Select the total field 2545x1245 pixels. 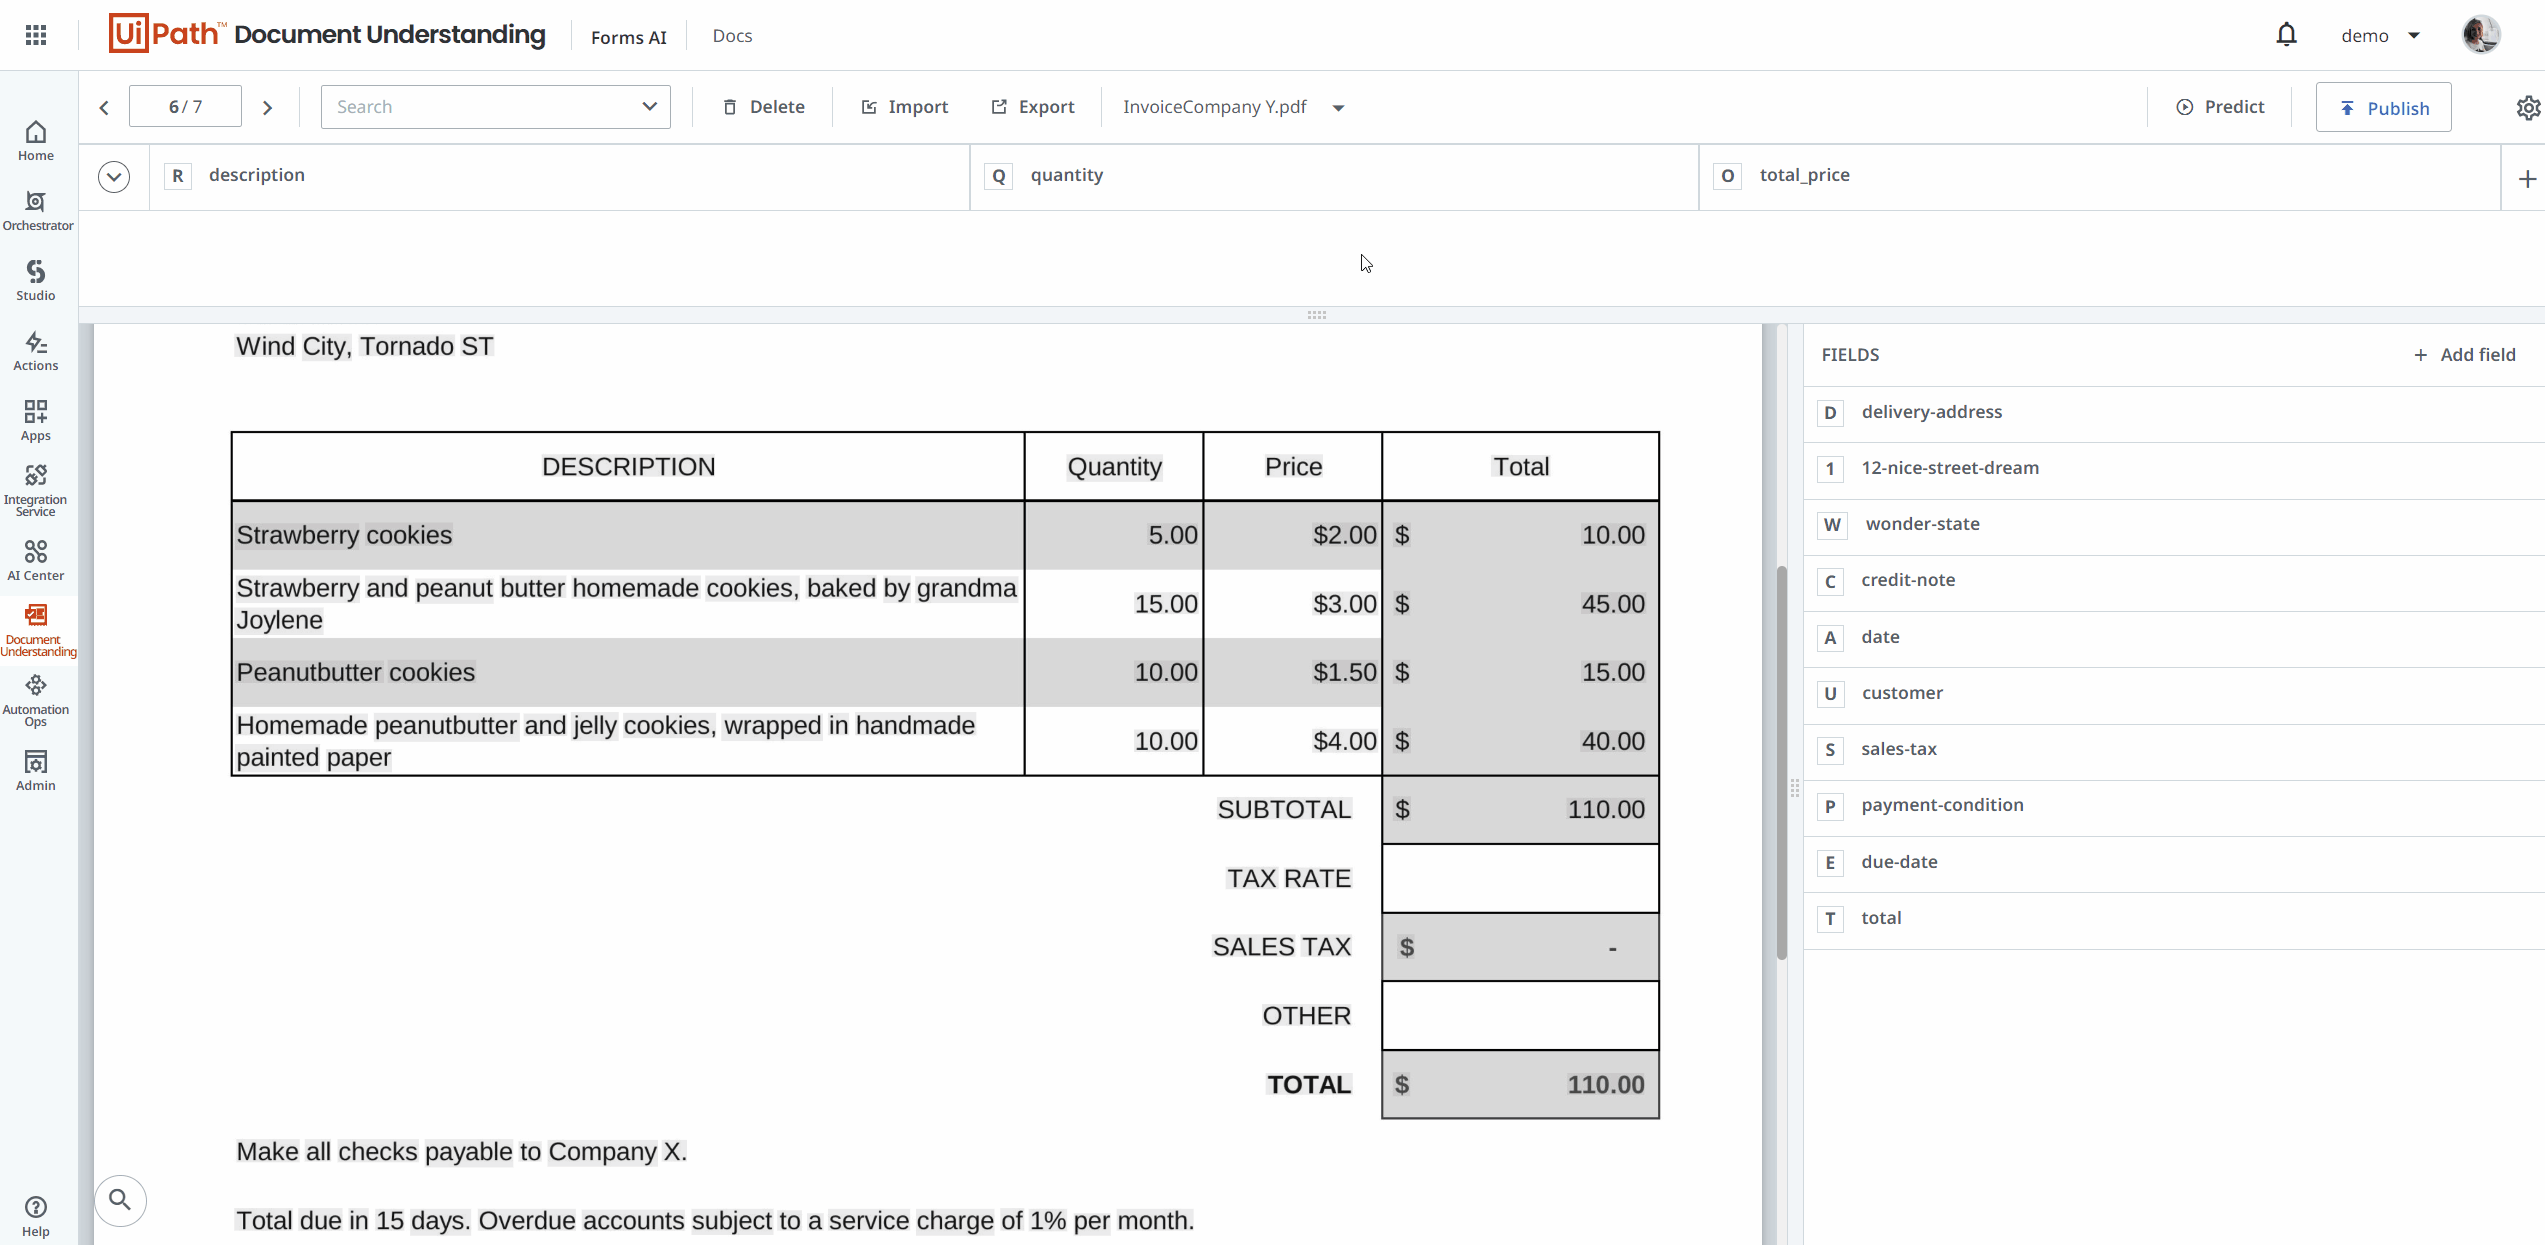click(x=2175, y=919)
